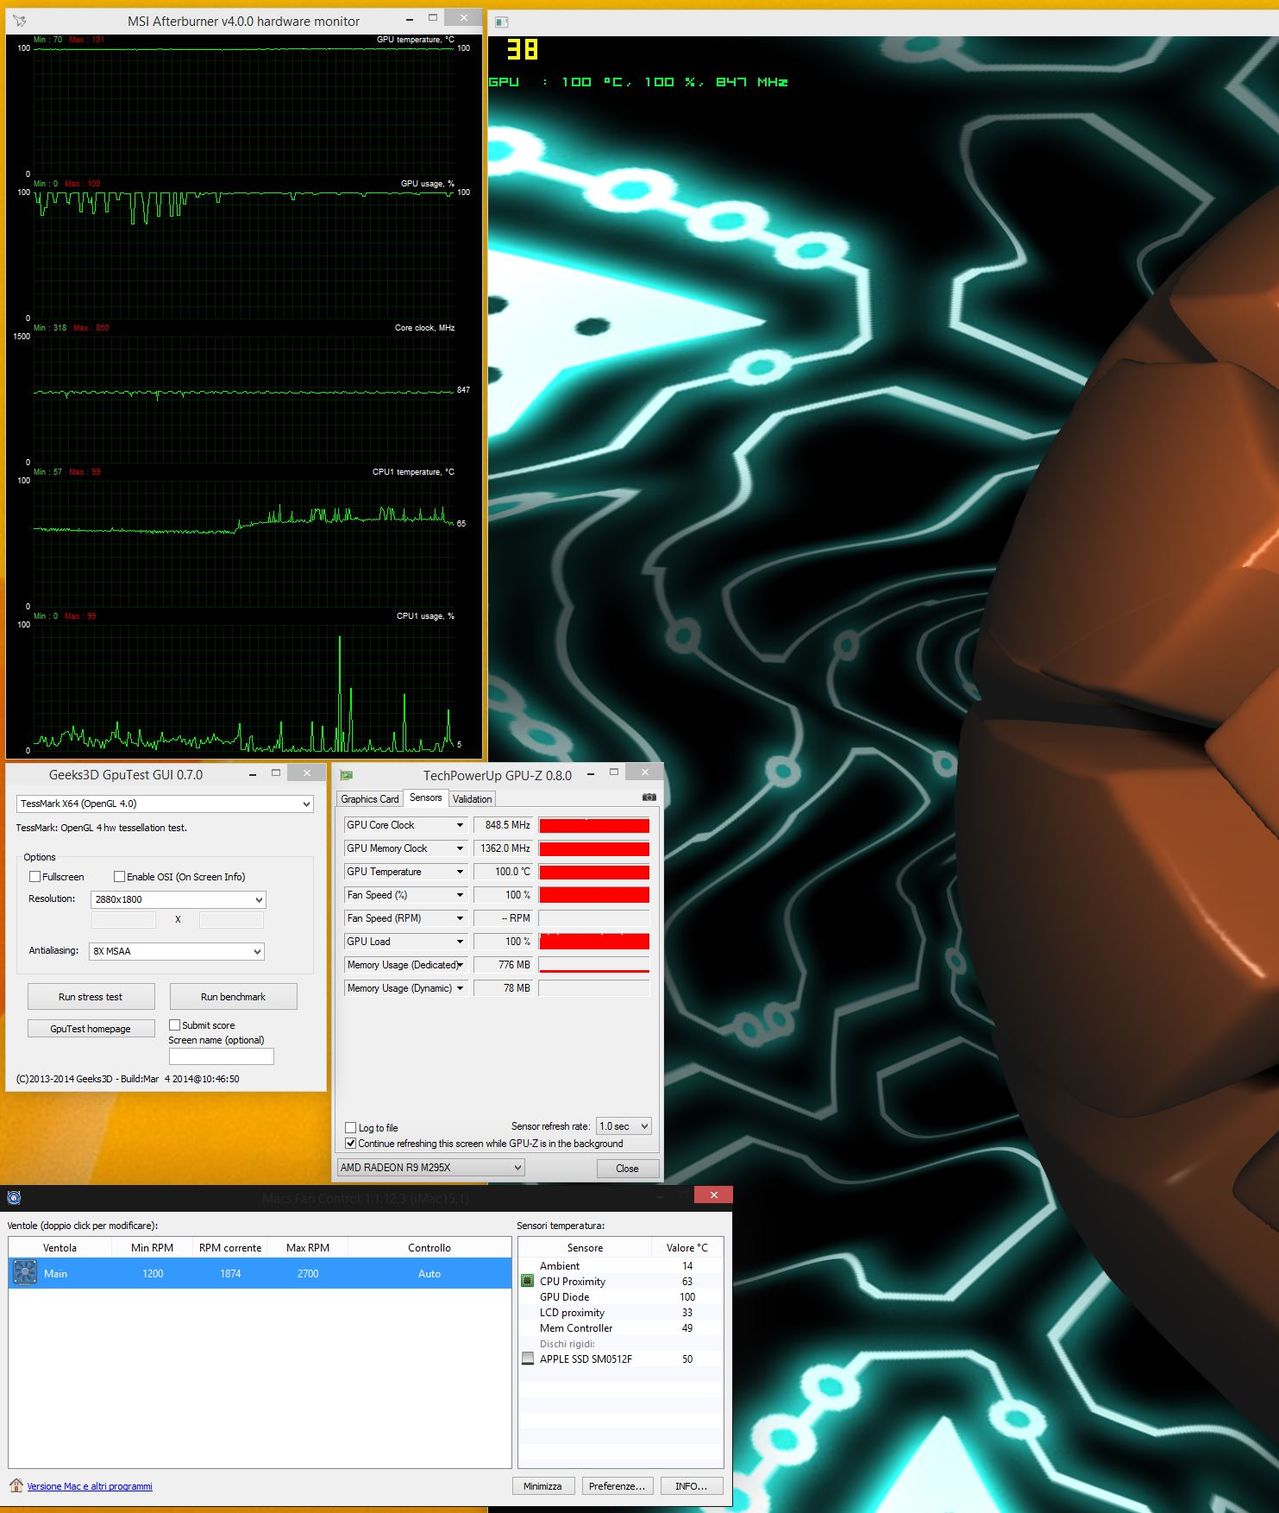Viewport: 1279px width, 1513px height.
Task: Click the Close button in GPU-Z
Action: click(x=627, y=1168)
